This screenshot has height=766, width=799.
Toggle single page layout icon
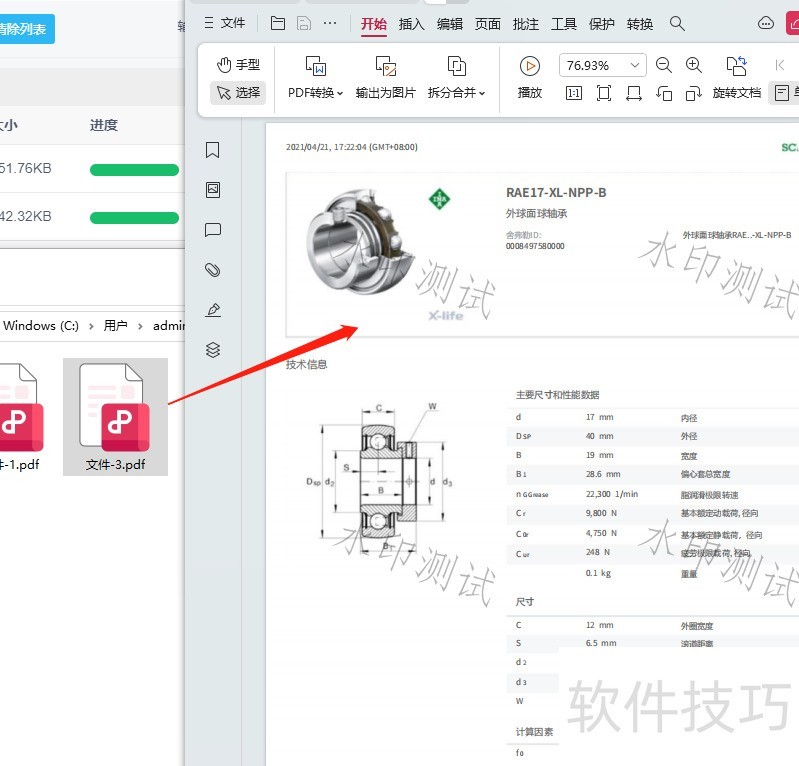(782, 93)
